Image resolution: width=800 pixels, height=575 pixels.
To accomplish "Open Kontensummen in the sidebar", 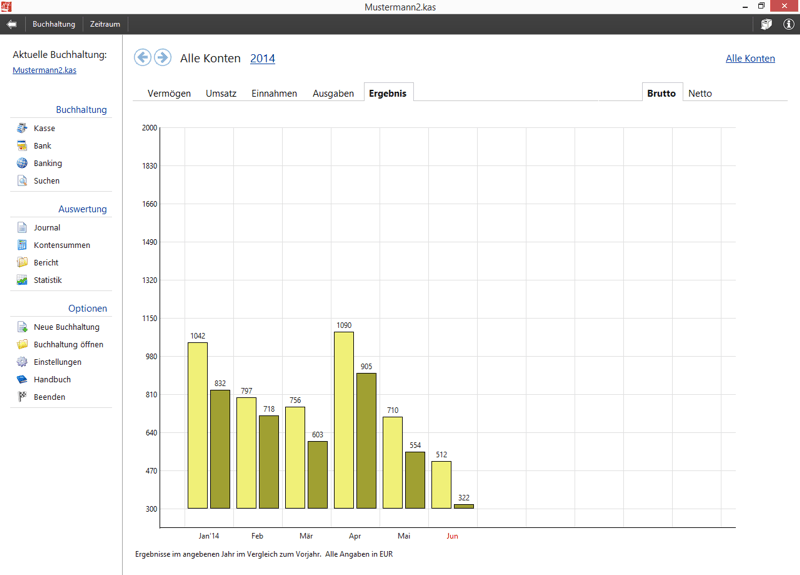I will coord(62,245).
